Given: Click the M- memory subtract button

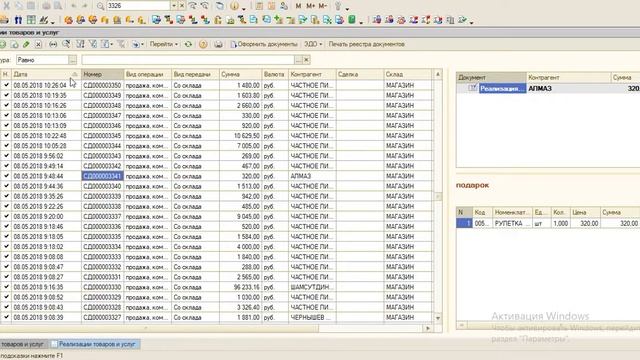Looking at the screenshot, I should coord(322,6).
